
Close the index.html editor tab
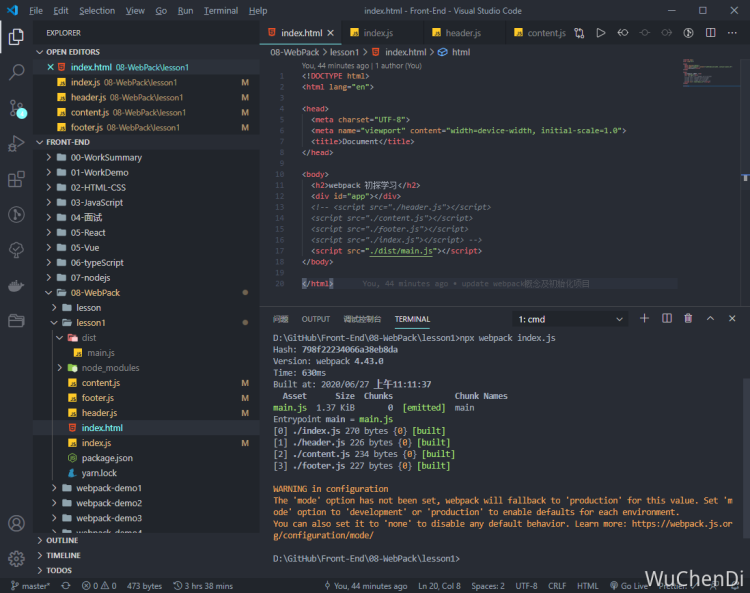pyautogui.click(x=331, y=33)
